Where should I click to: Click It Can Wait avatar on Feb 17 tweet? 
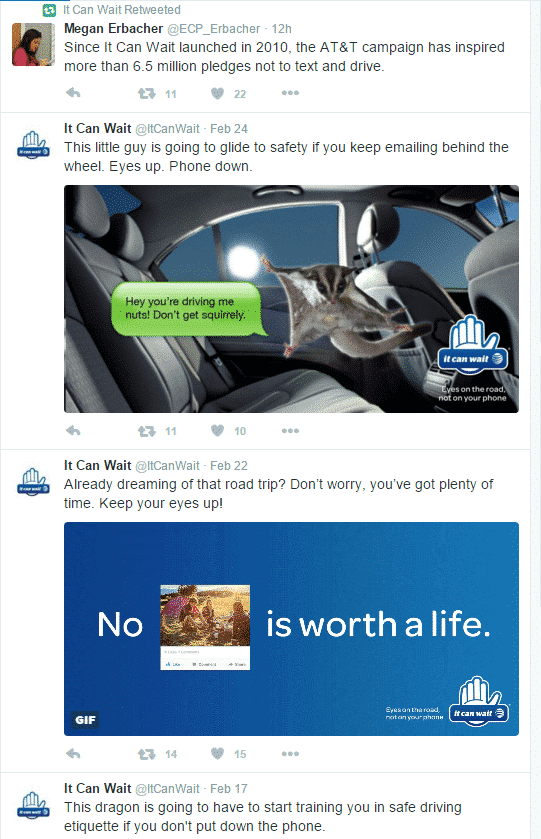click(33, 804)
